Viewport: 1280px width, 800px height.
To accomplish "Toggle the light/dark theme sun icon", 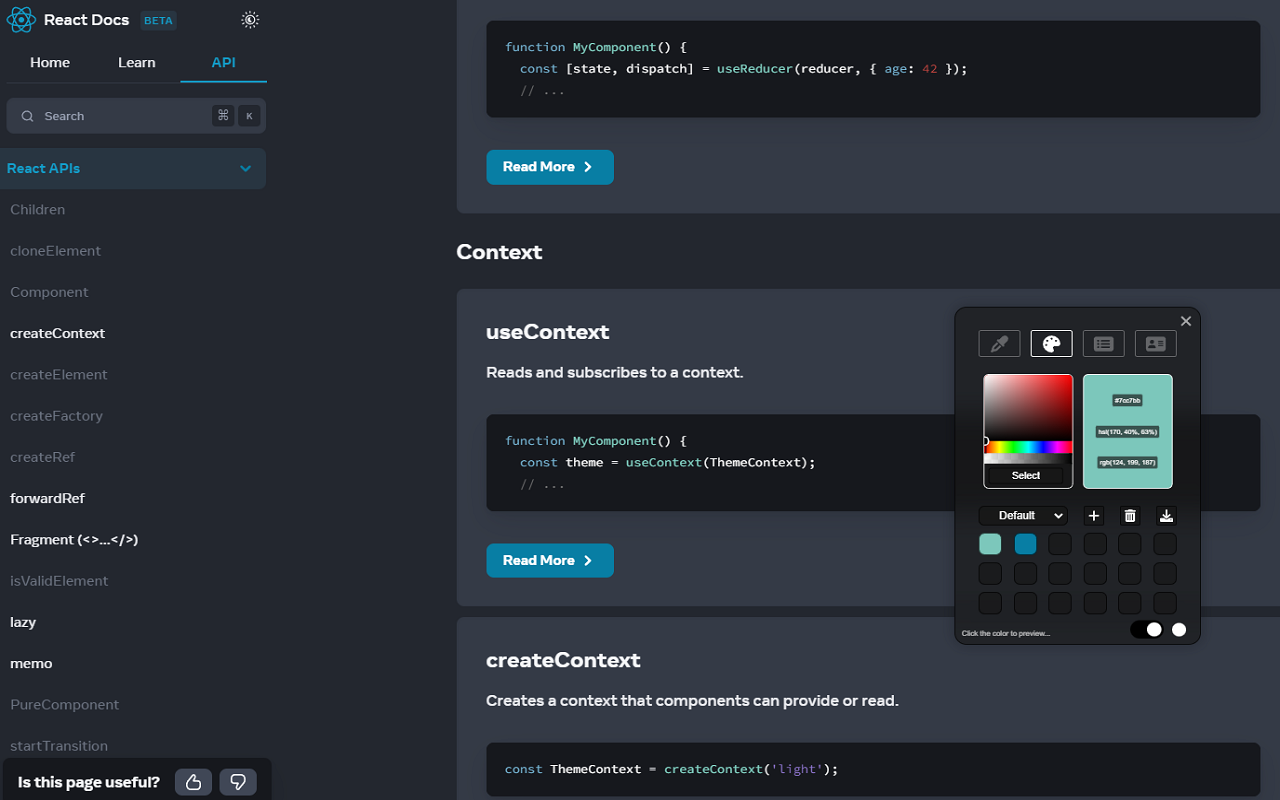I will pos(250,20).
